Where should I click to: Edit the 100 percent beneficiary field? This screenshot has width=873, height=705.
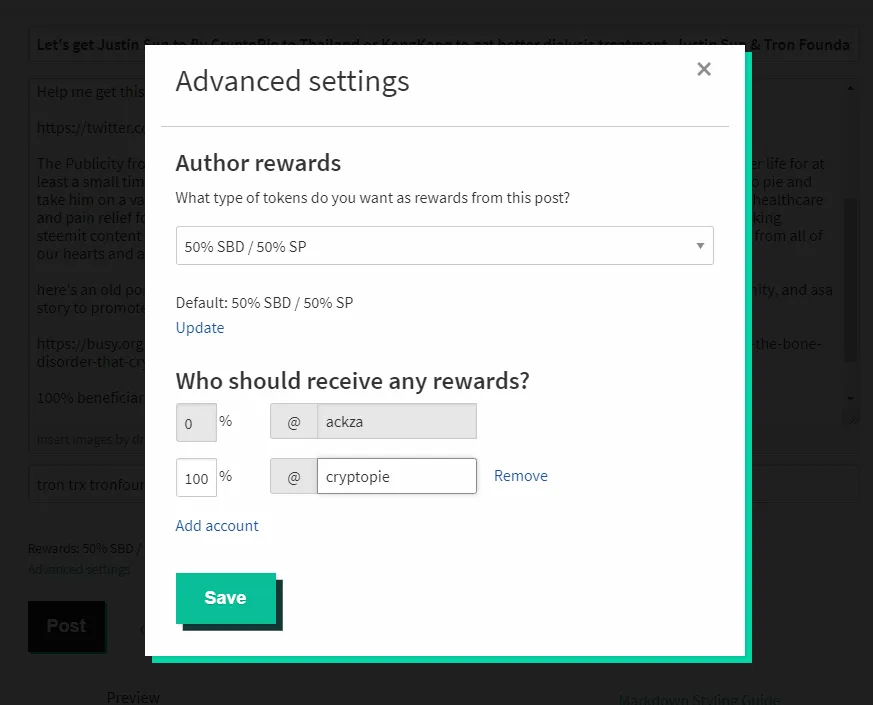click(x=196, y=477)
